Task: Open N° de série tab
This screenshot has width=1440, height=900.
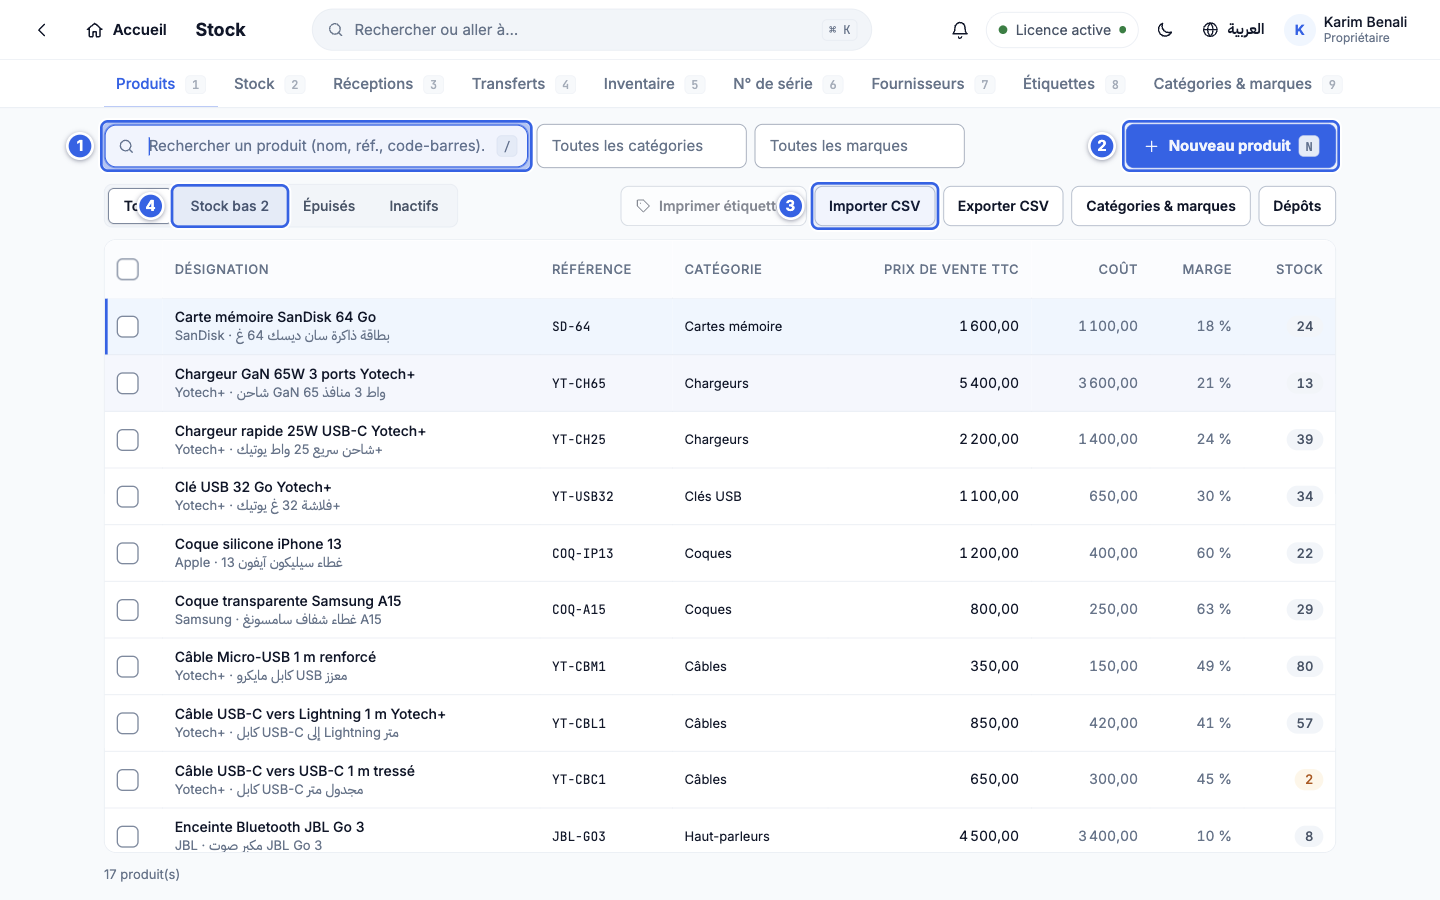Action: (x=787, y=84)
